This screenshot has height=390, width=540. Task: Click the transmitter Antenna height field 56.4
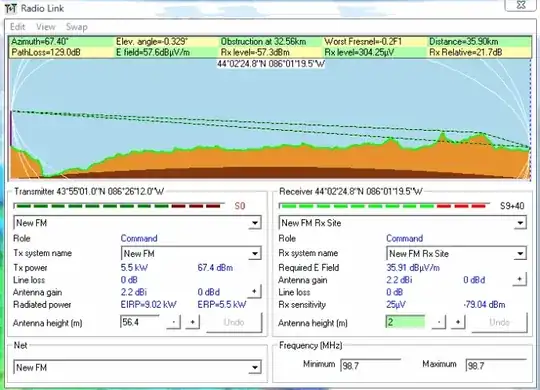tap(140, 322)
